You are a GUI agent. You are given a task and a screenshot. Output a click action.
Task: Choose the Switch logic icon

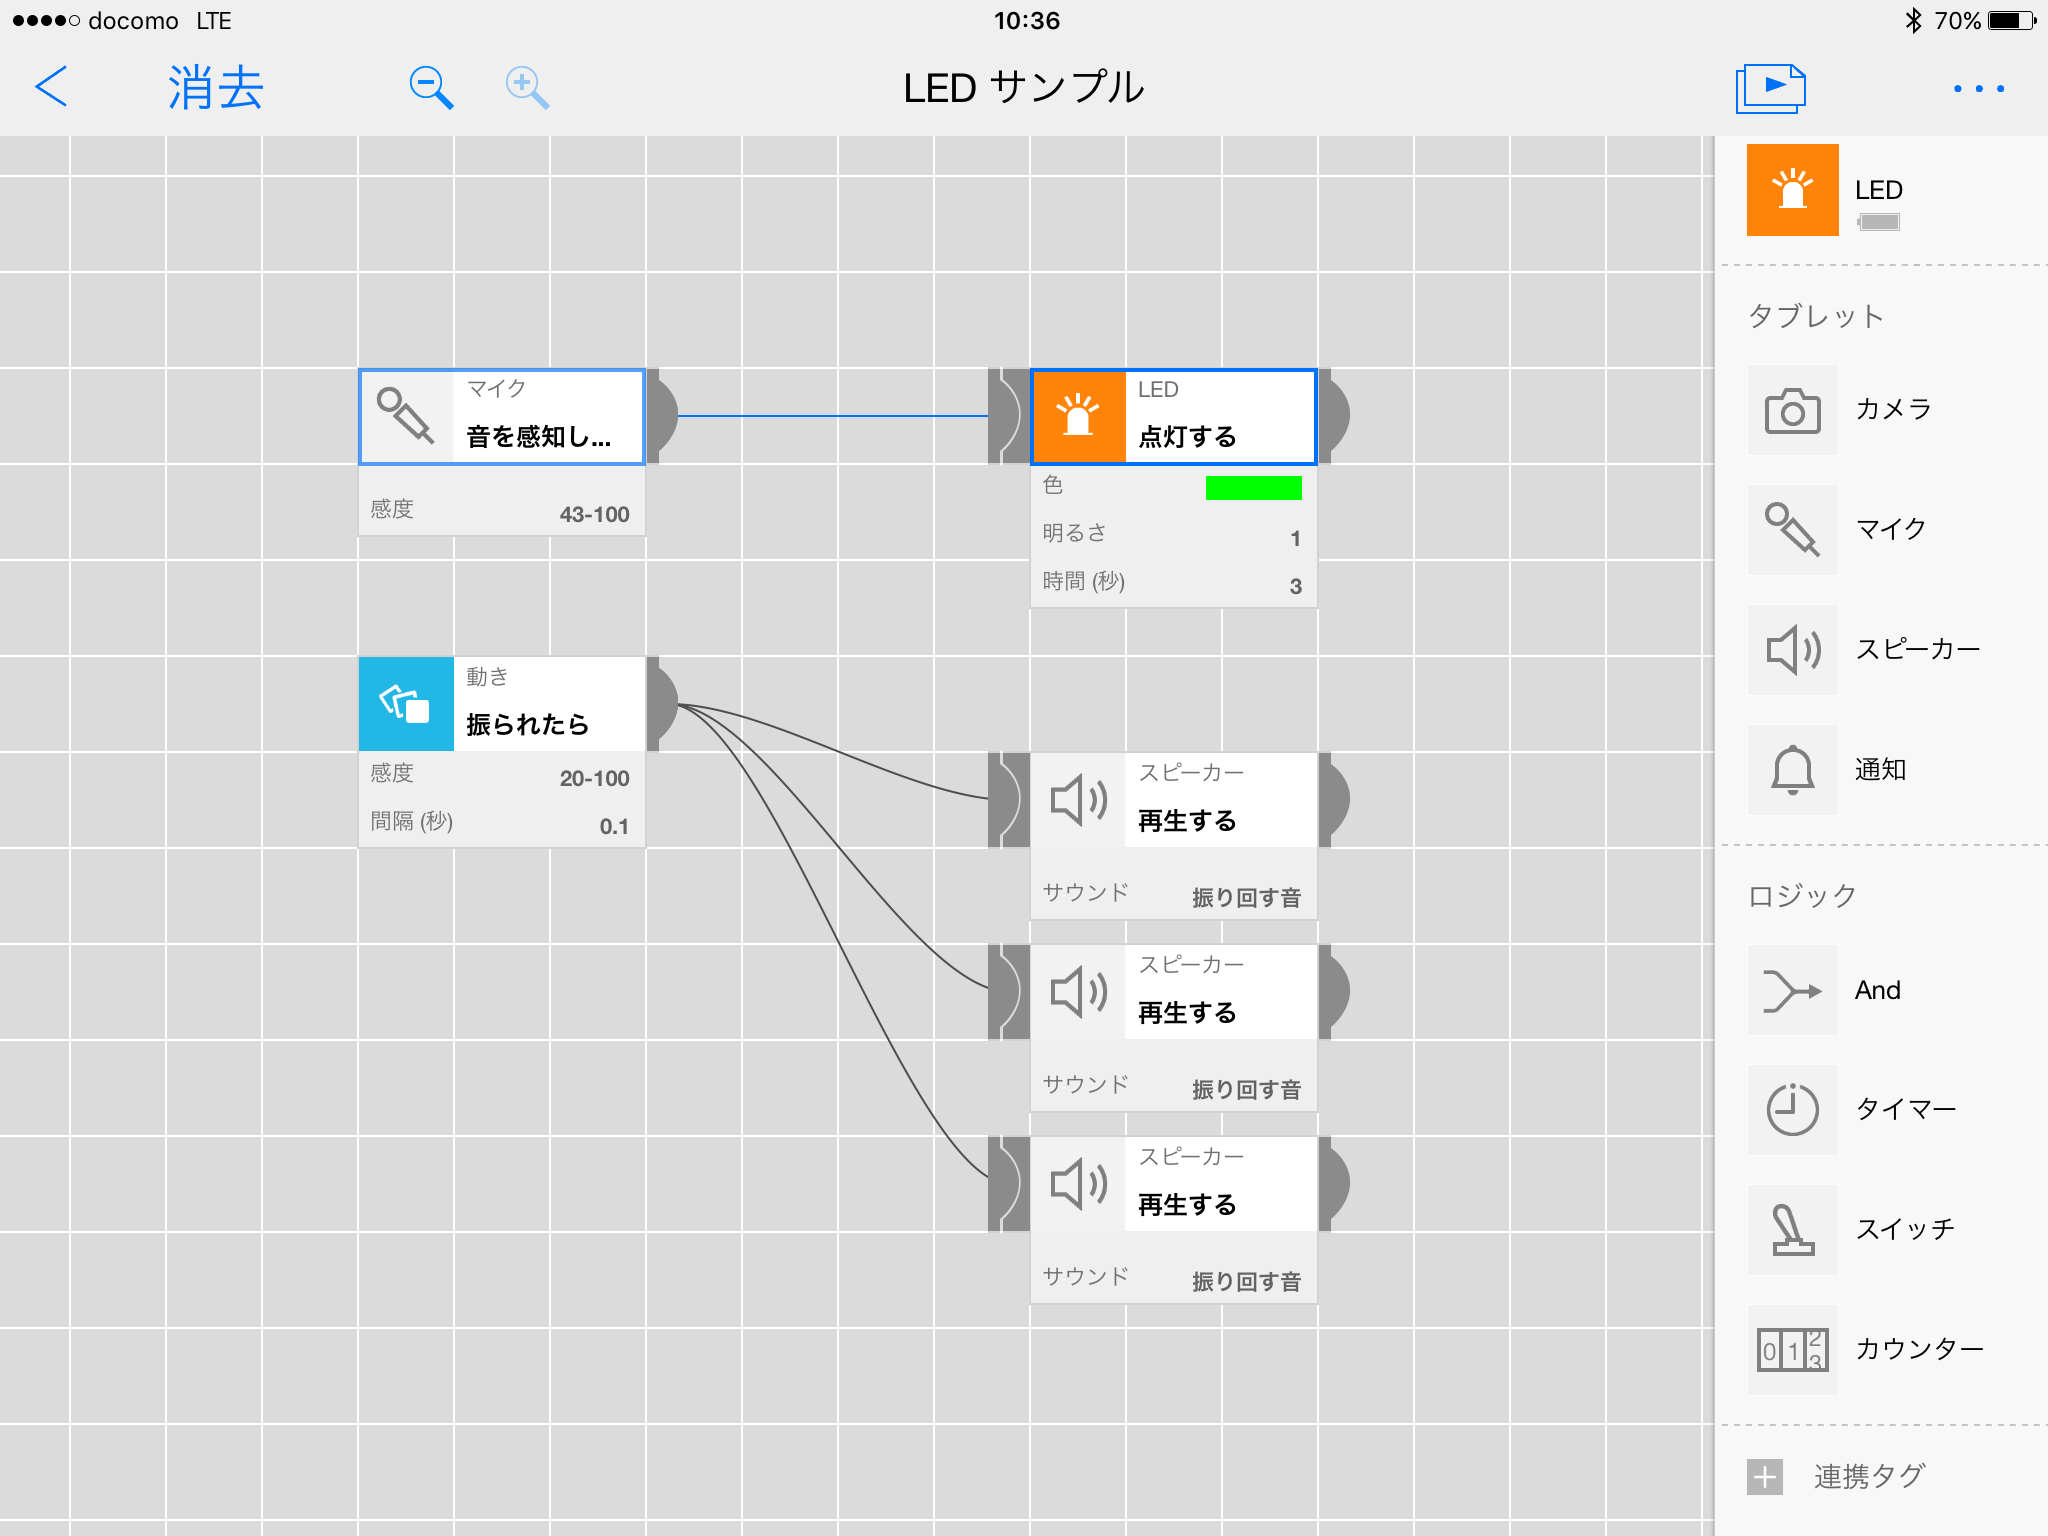tap(1792, 1230)
